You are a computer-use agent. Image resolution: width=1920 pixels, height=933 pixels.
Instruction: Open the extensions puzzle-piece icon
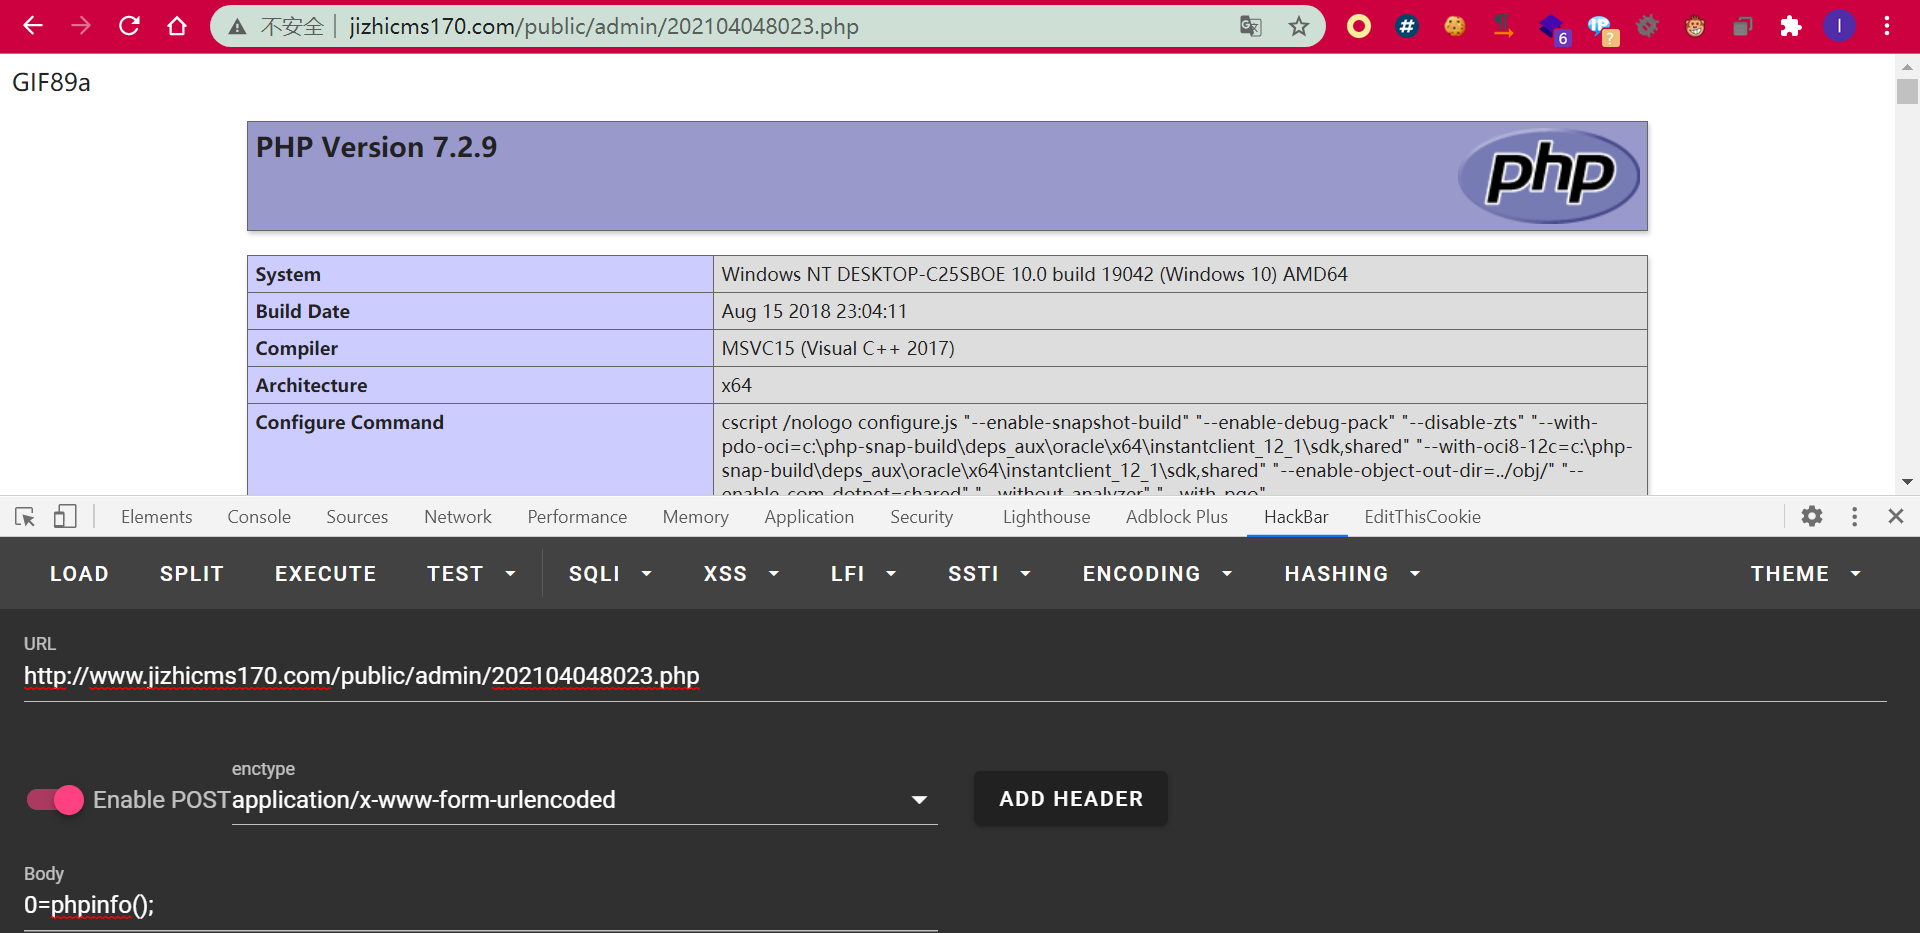click(x=1791, y=27)
